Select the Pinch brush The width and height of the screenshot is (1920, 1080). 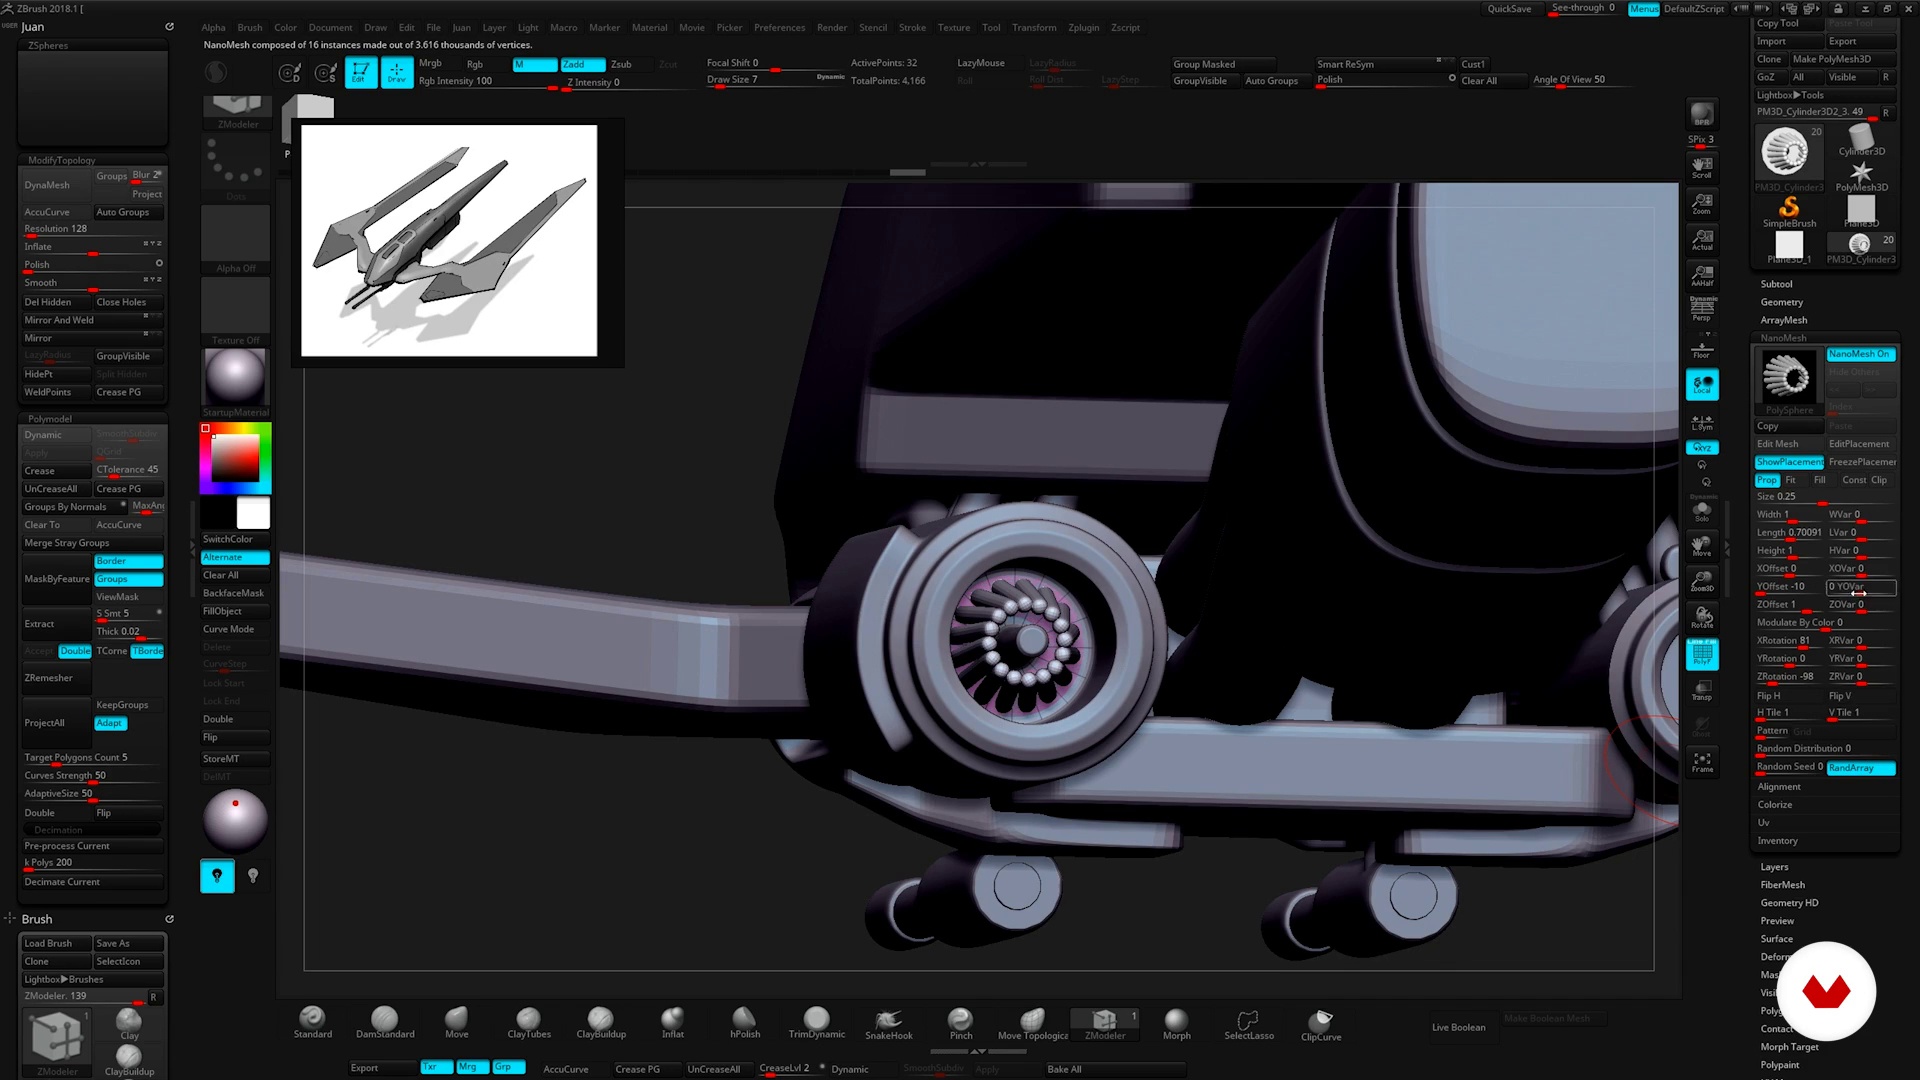(961, 1023)
